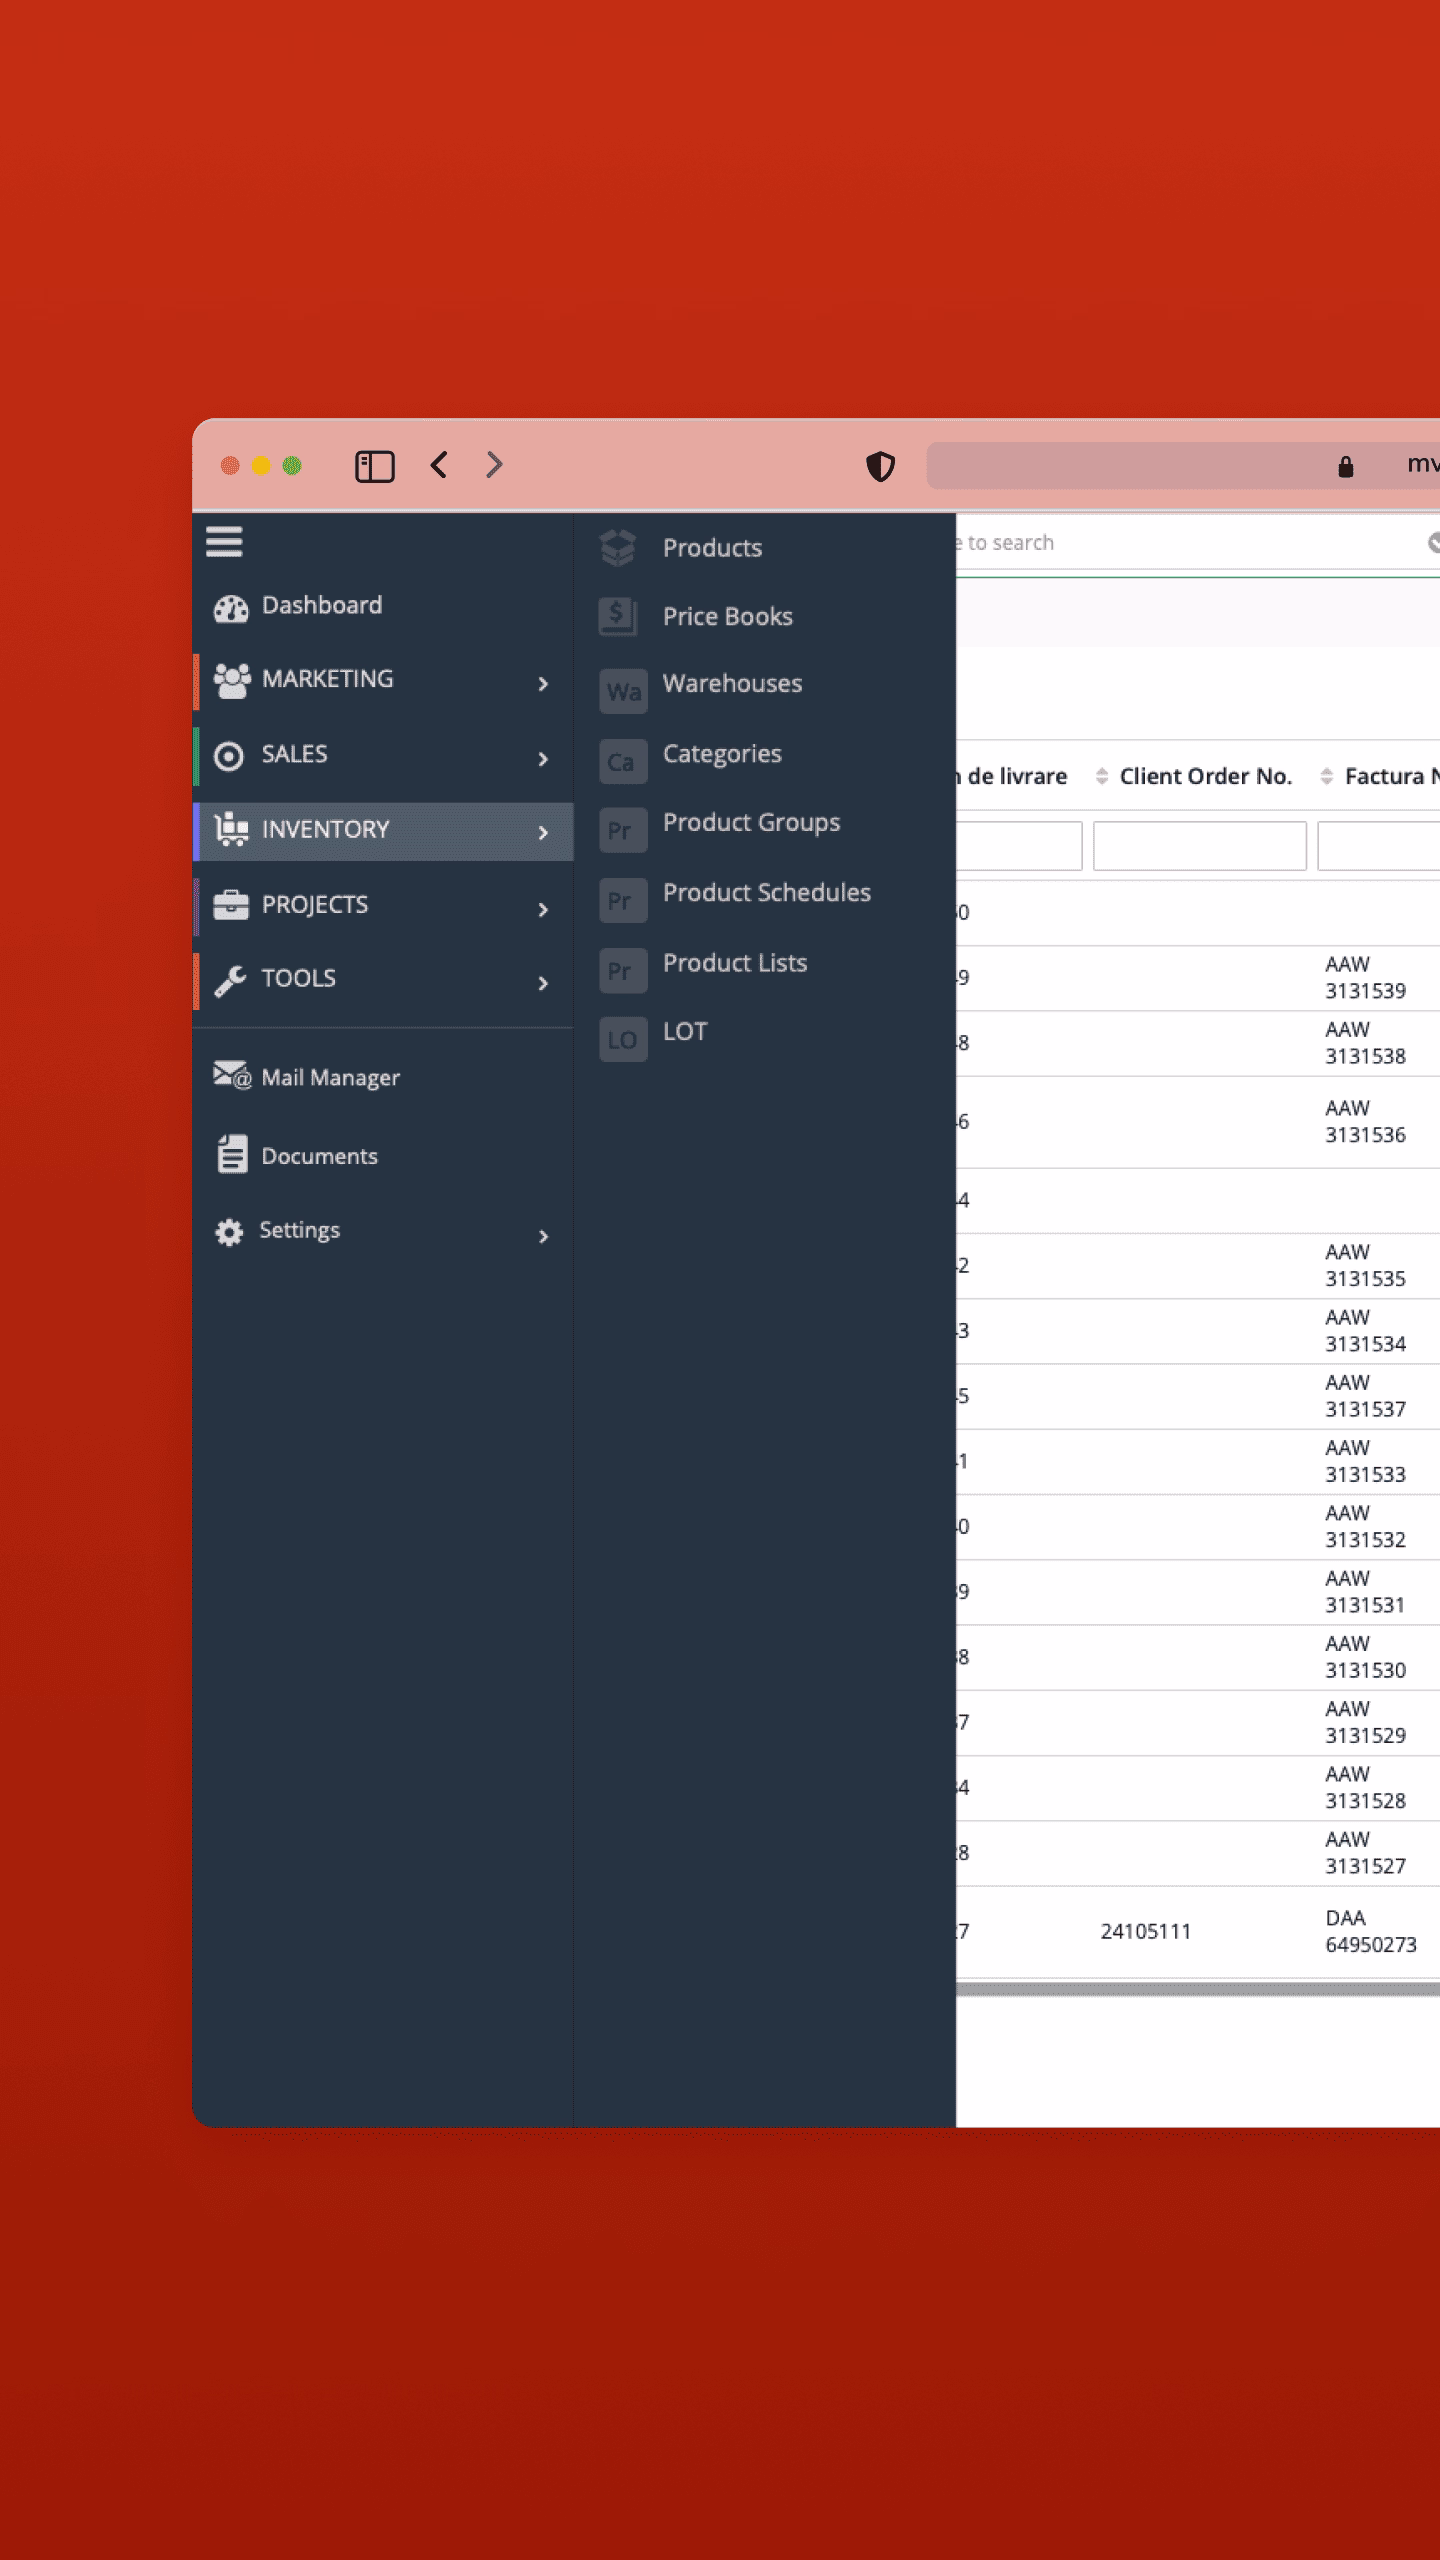1440x2560 pixels.
Task: Expand the MARKETING menu chevron
Action: 543,684
